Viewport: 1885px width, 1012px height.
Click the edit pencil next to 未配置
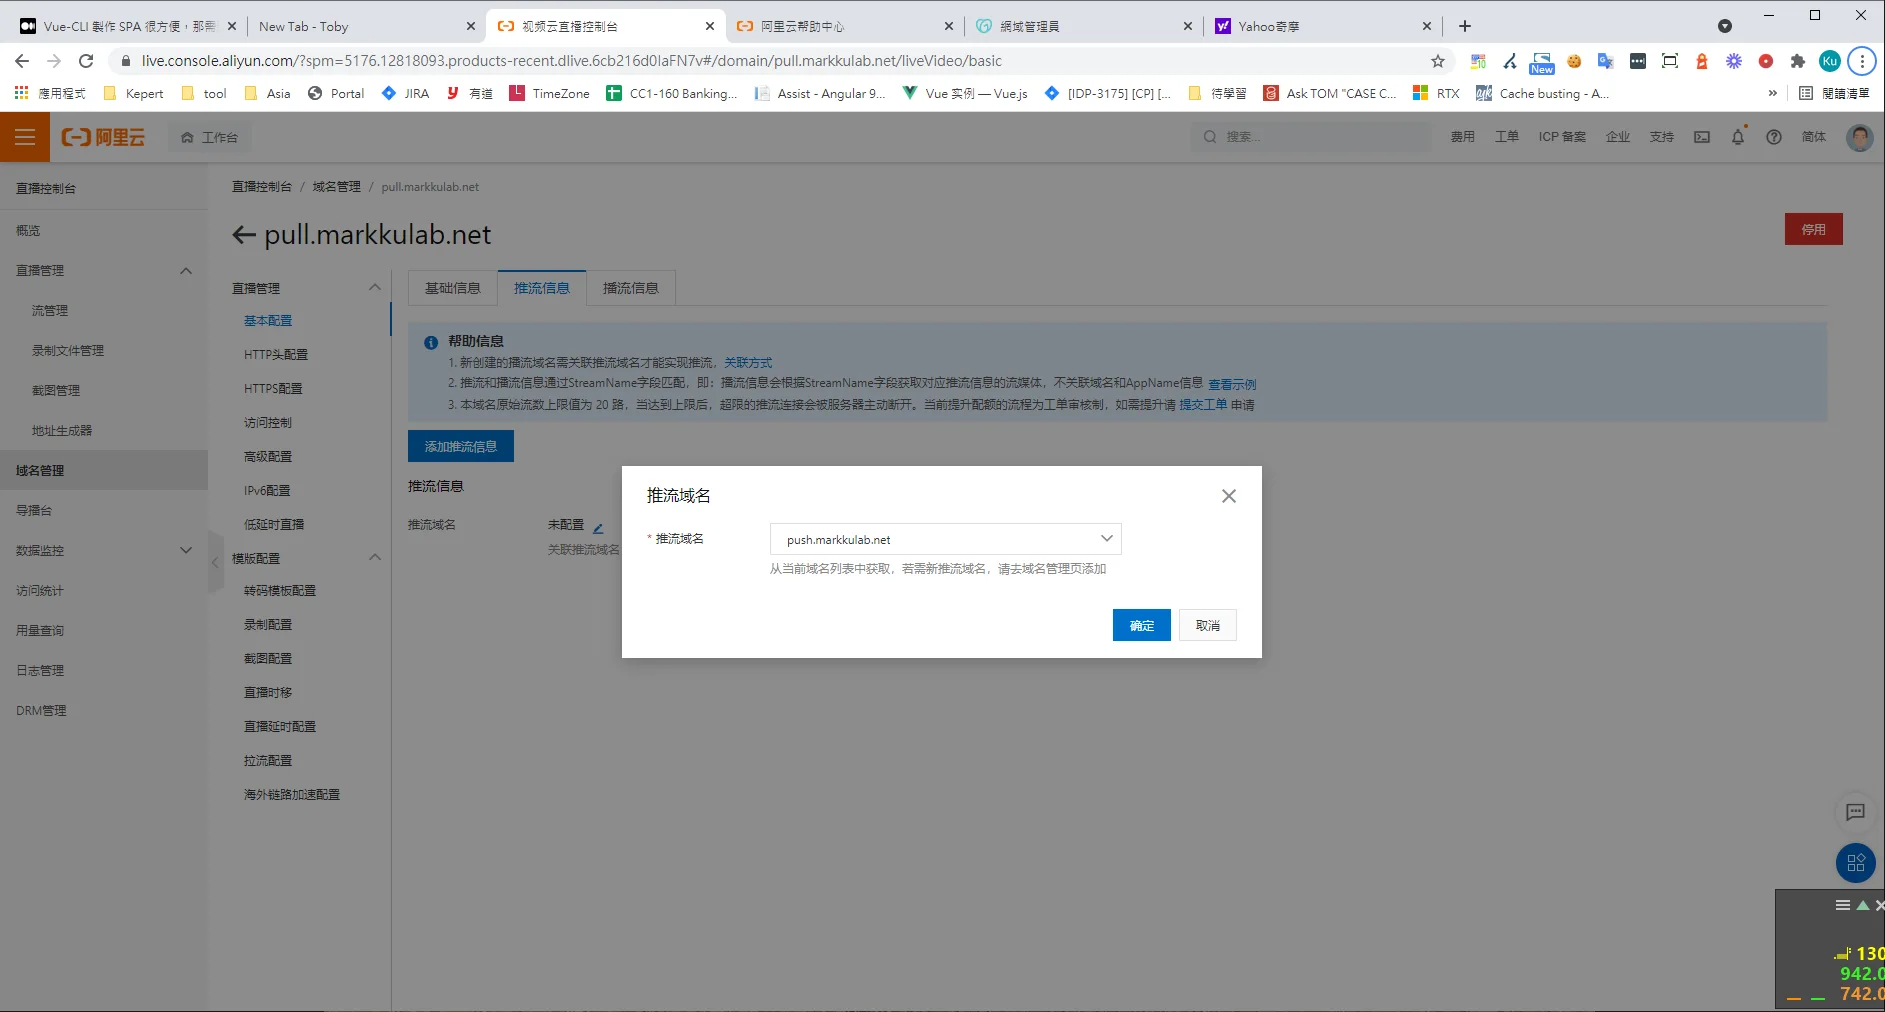coord(598,527)
